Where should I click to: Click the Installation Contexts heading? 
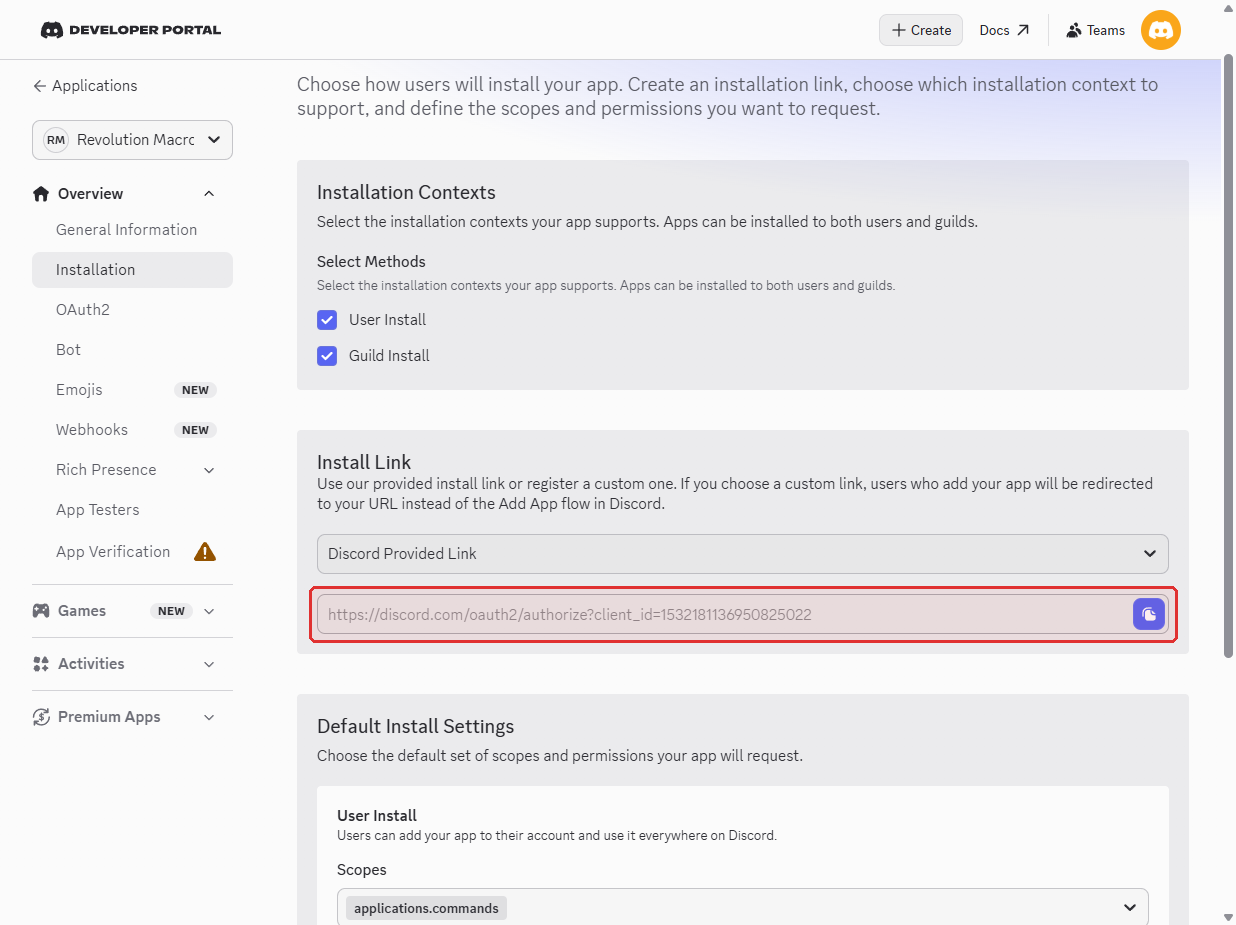point(406,192)
